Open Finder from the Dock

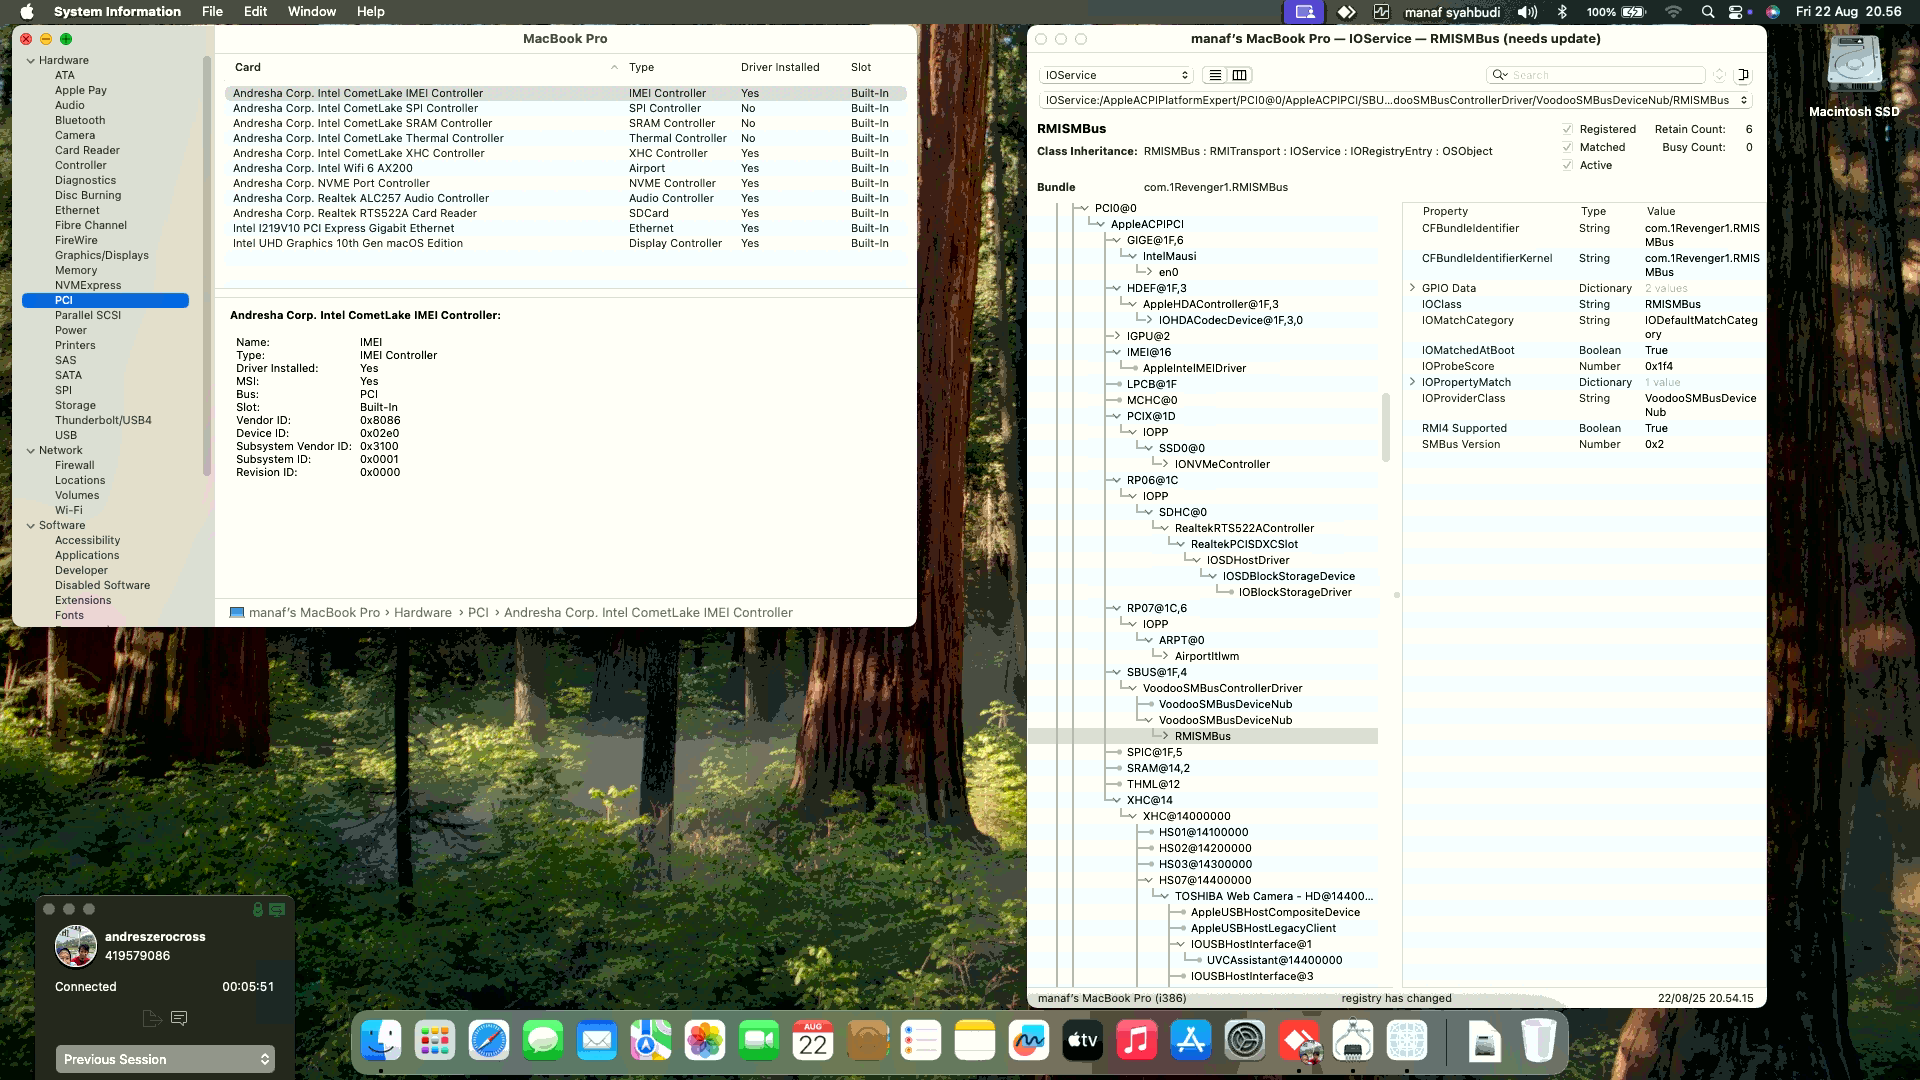click(x=381, y=1041)
